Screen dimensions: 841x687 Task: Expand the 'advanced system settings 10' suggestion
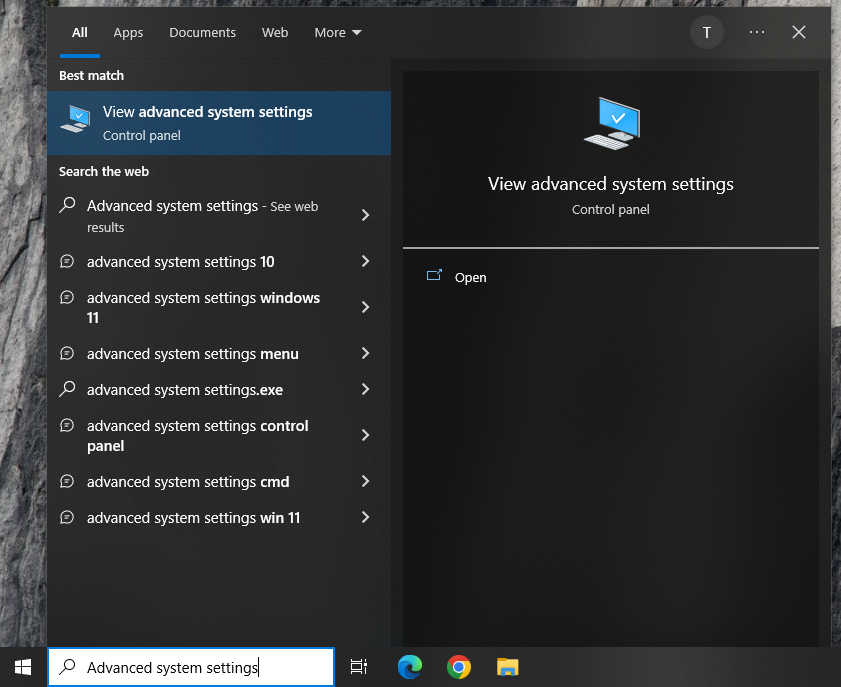(365, 261)
